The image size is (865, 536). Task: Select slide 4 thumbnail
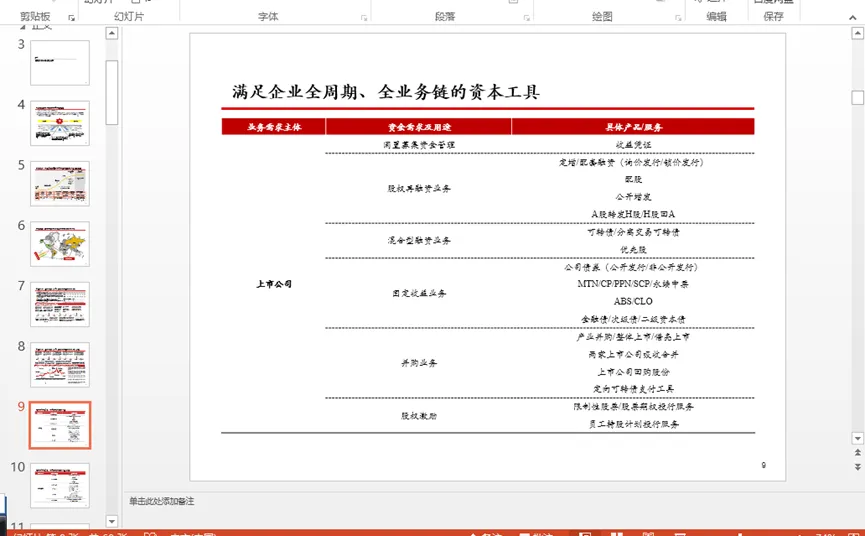pos(60,123)
